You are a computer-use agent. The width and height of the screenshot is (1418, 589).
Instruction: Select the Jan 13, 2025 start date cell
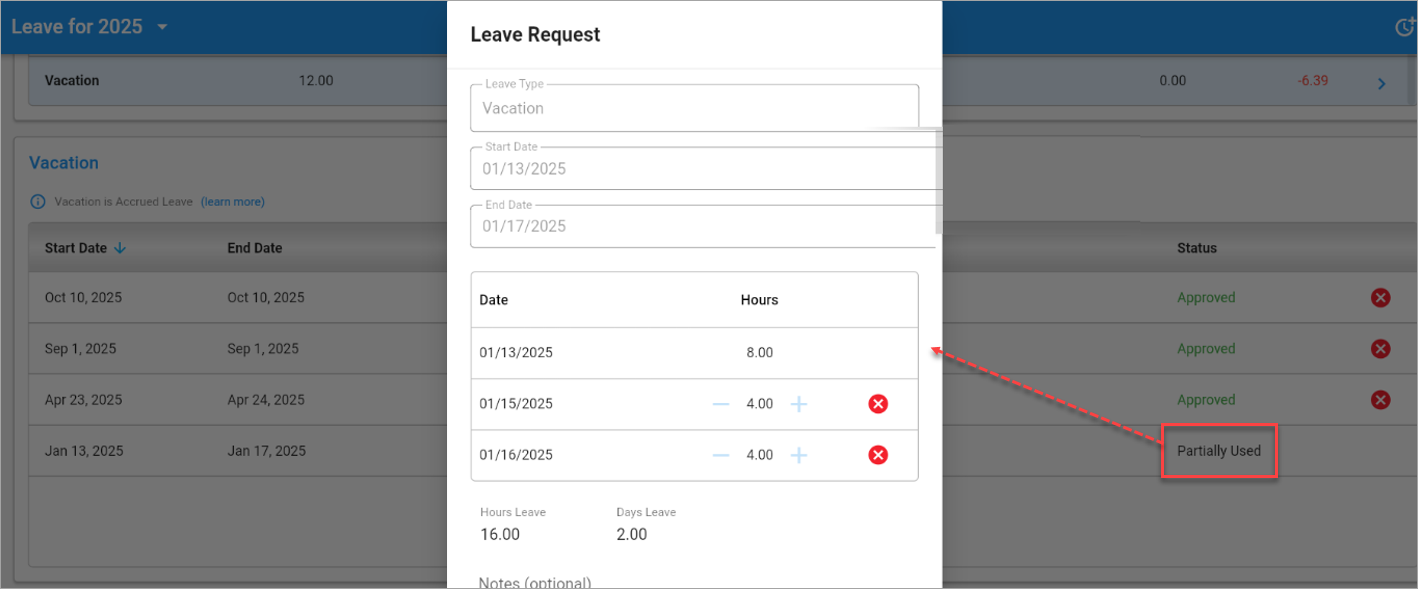point(84,451)
